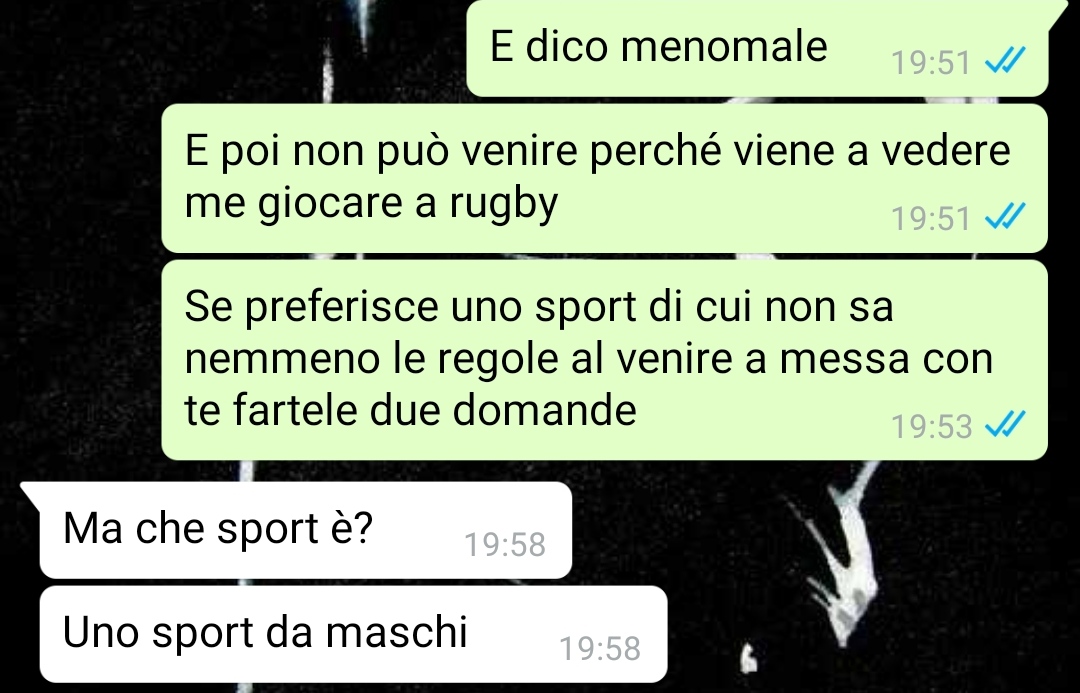The width and height of the screenshot is (1080, 693).
Task: Tap the 19:51 timestamp on the rugby message
Action: point(931,218)
